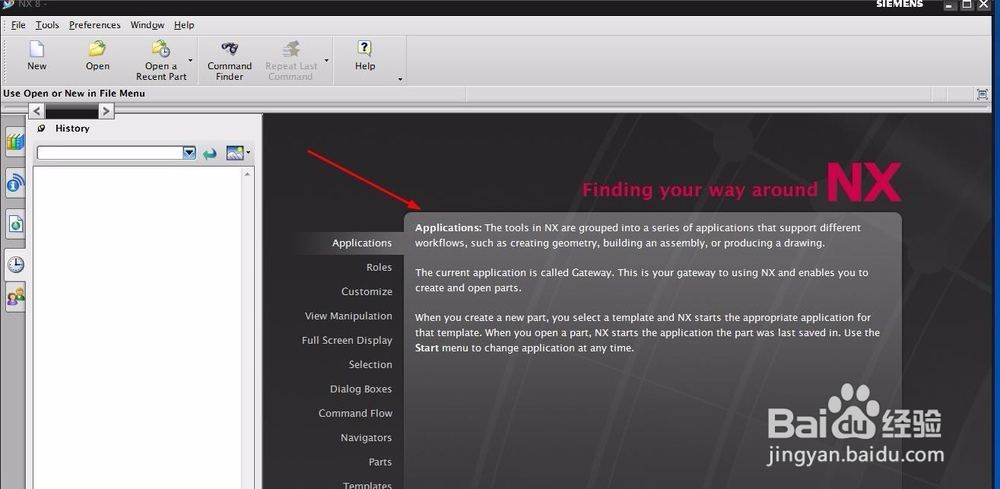This screenshot has height=489, width=1000.
Task: Open the History combo box dropdown
Action: pos(189,153)
